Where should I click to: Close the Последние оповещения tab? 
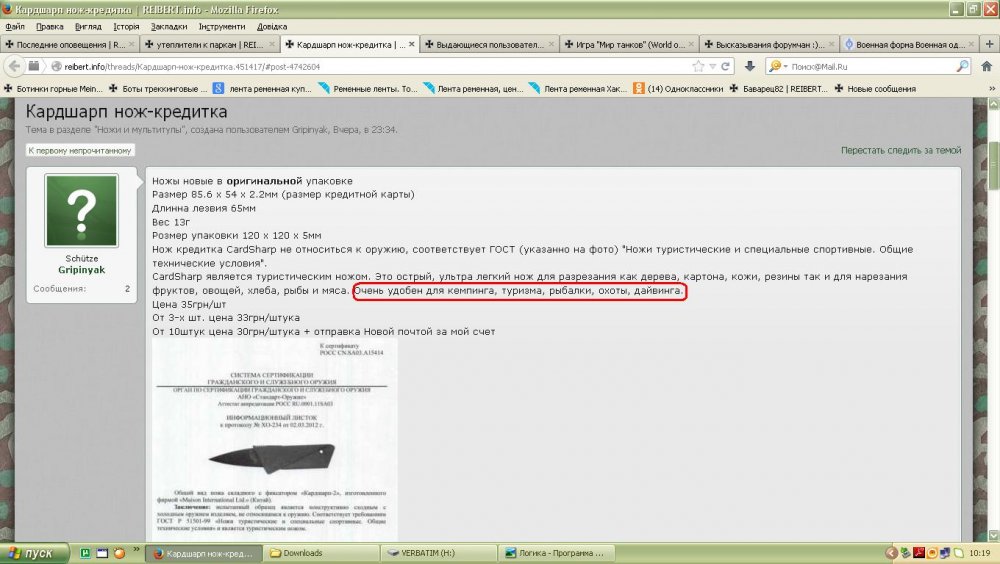pos(131,44)
